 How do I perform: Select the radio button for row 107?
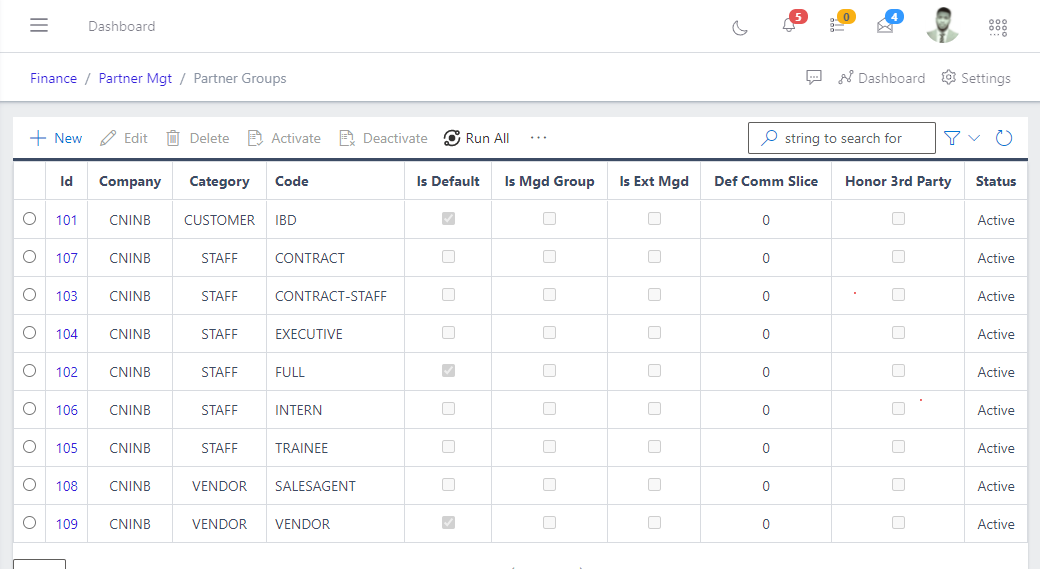[x=29, y=256]
